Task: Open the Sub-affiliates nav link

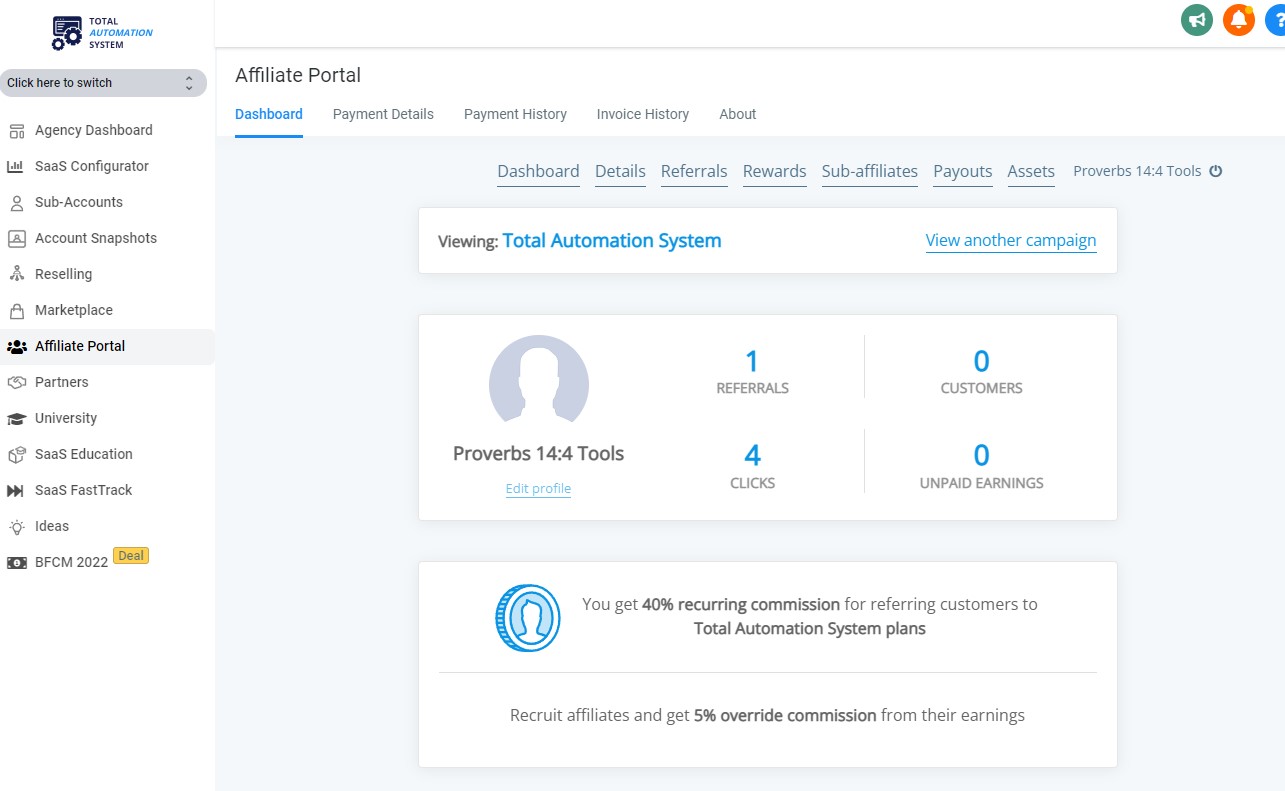Action: click(870, 171)
